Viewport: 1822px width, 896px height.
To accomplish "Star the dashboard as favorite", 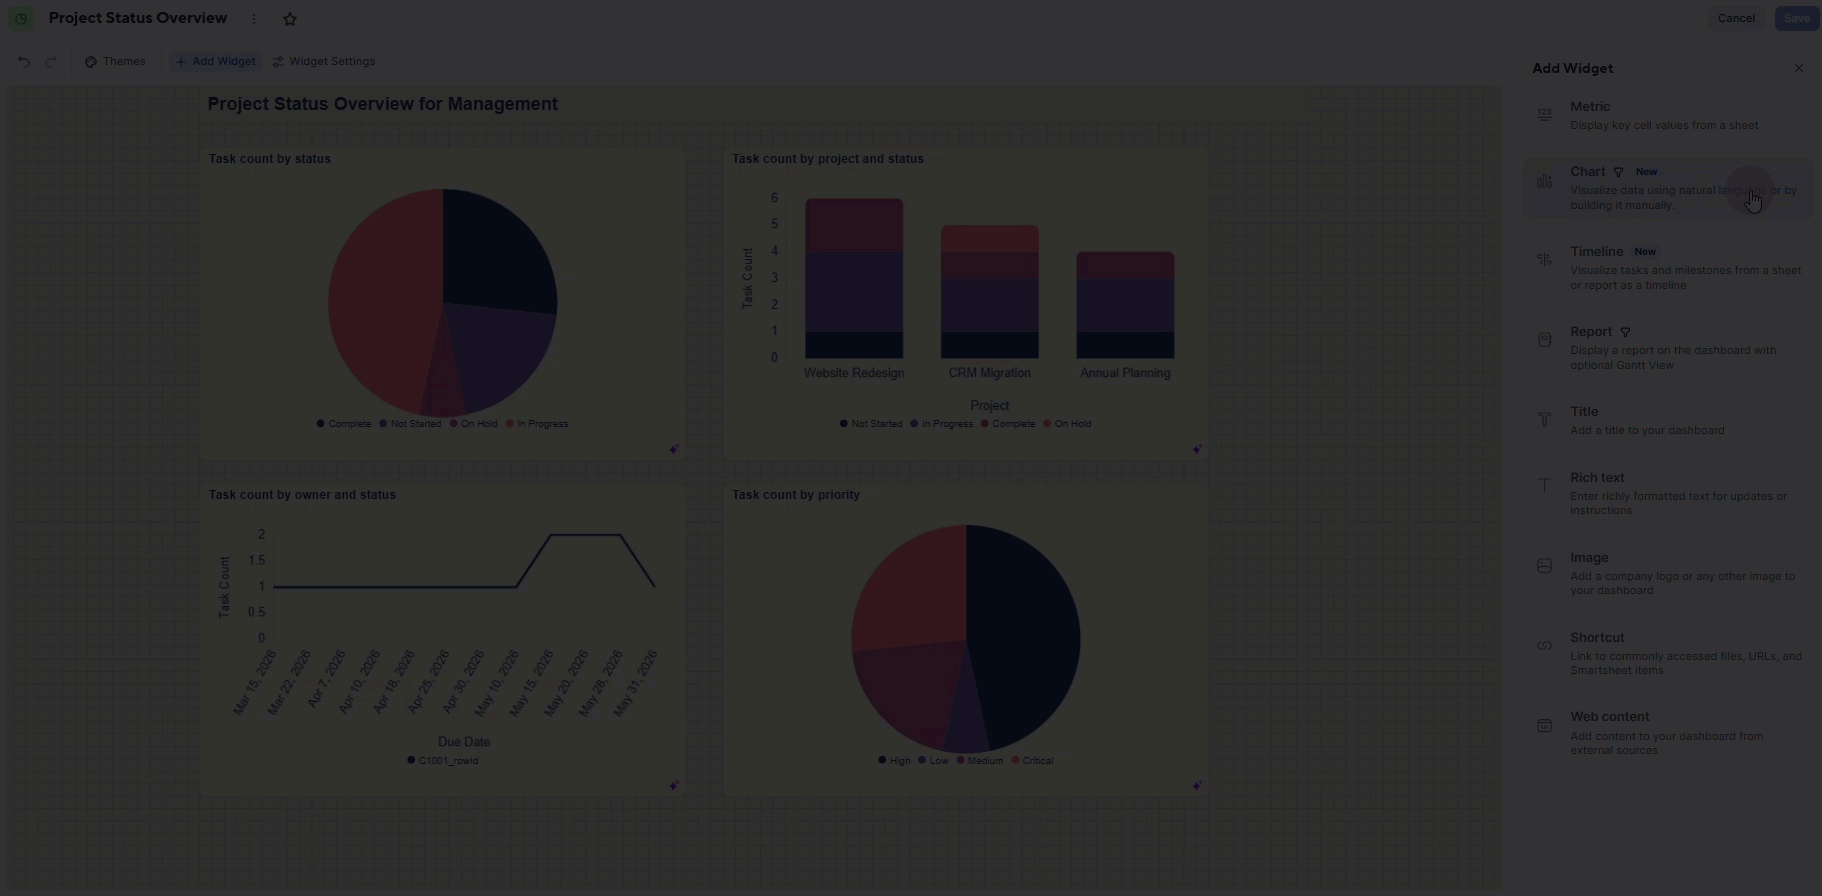I will coord(290,19).
